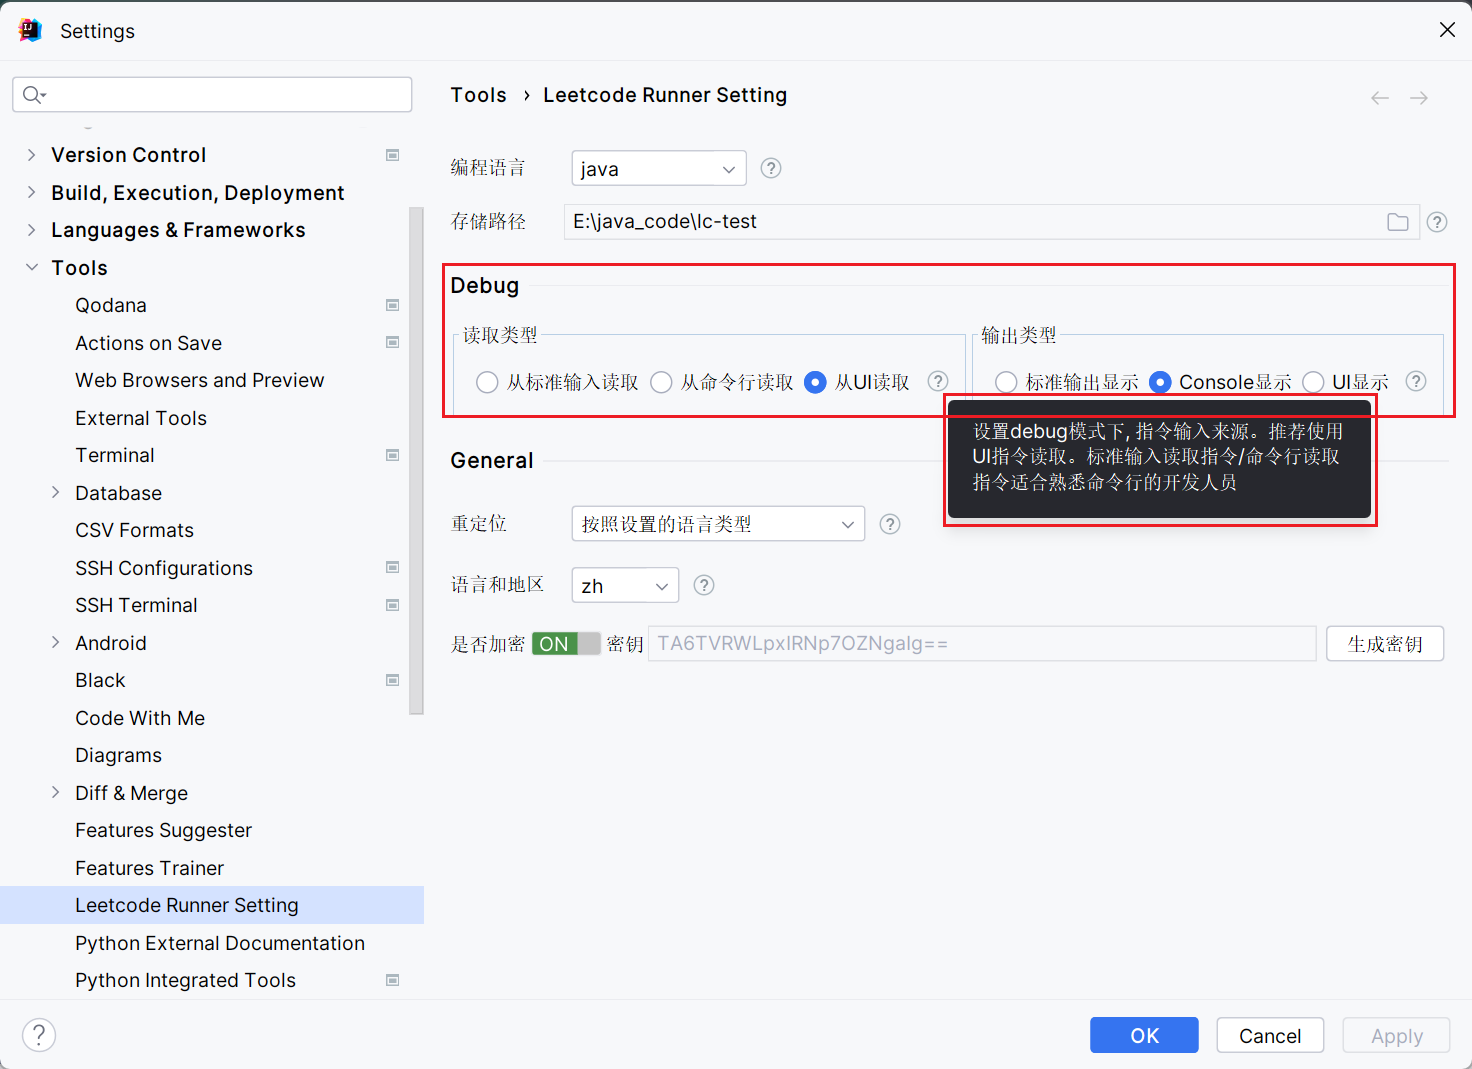Open Features Trainer settings page
Image resolution: width=1472 pixels, height=1069 pixels.
[149, 868]
